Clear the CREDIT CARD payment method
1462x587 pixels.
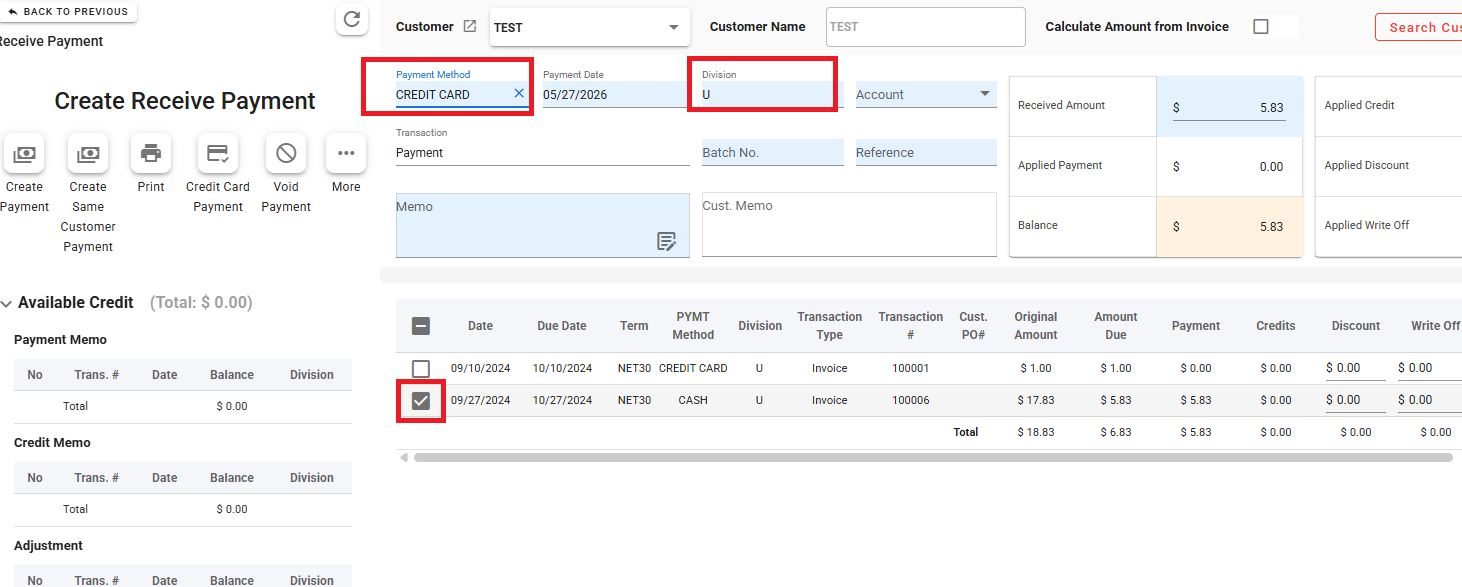click(x=519, y=93)
